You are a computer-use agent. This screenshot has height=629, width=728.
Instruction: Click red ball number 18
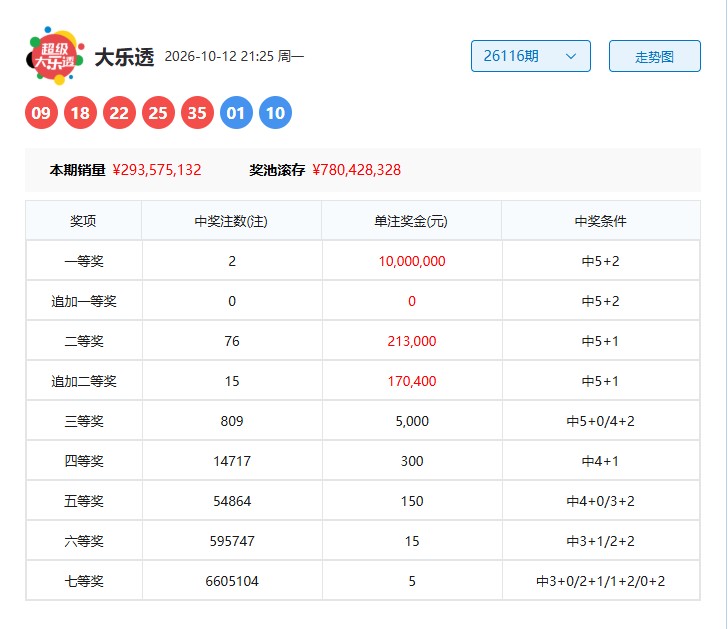[80, 113]
